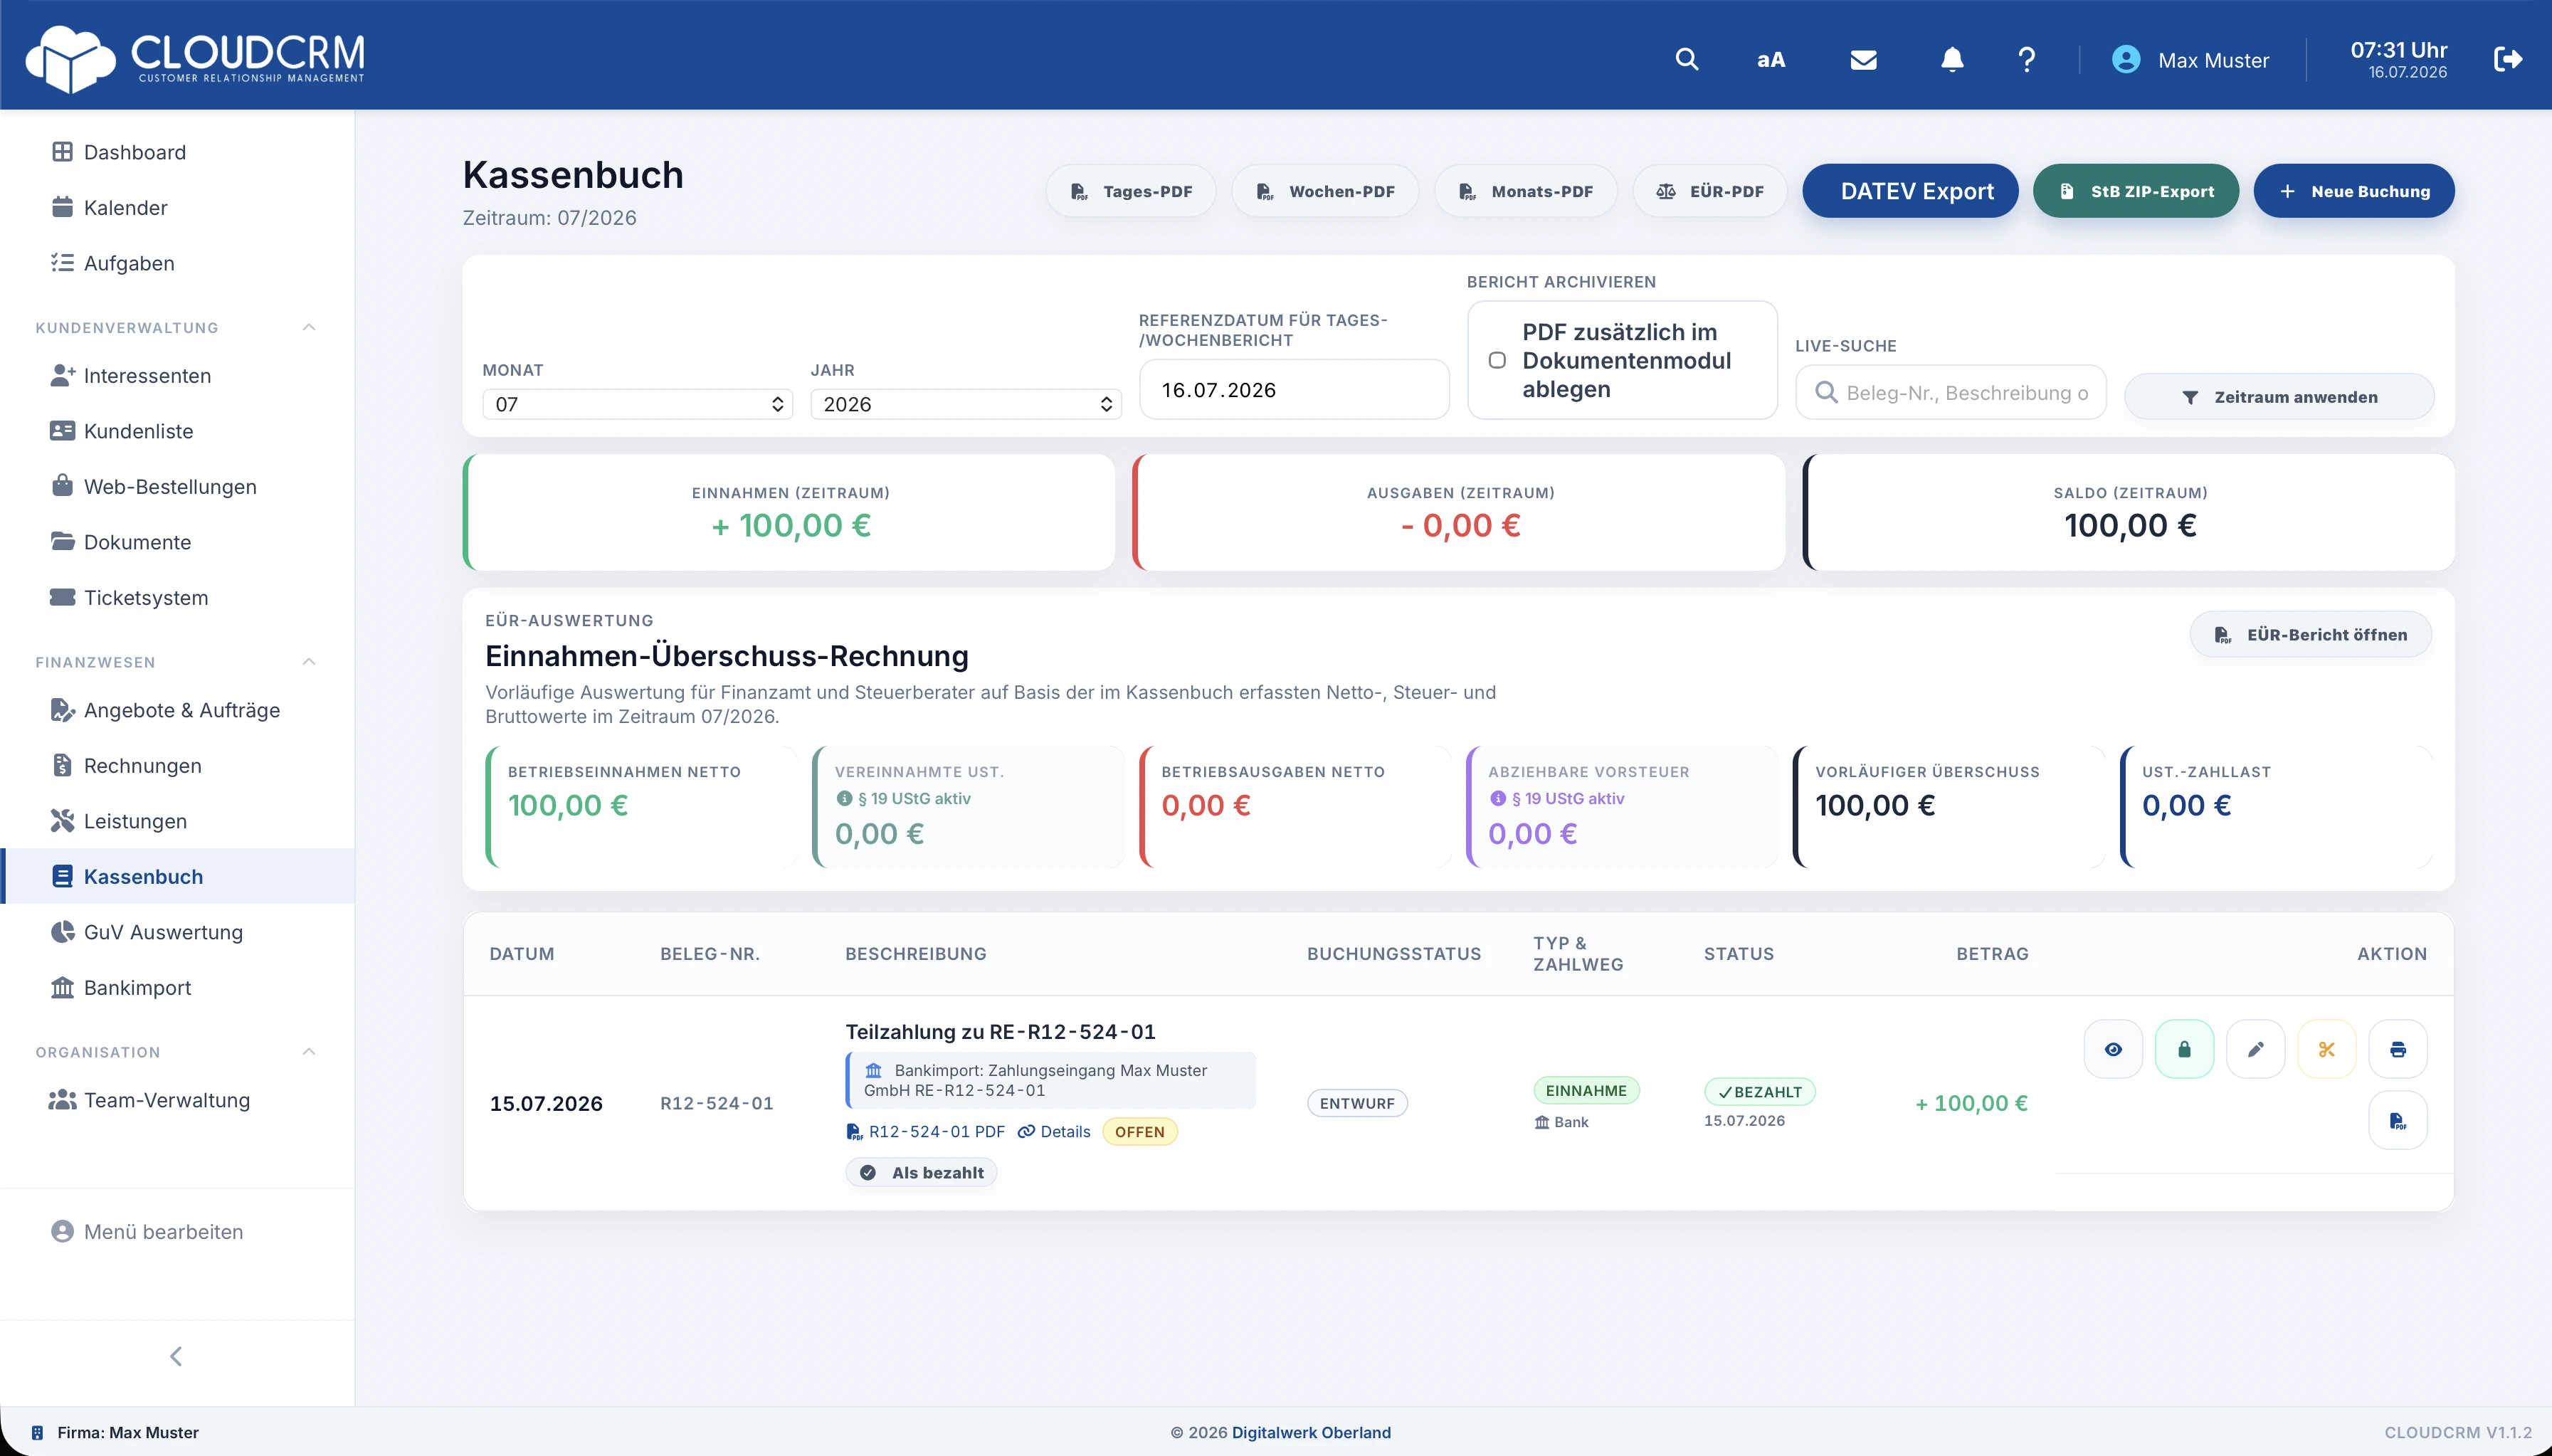Generate Monats-PDF

tap(1525, 191)
